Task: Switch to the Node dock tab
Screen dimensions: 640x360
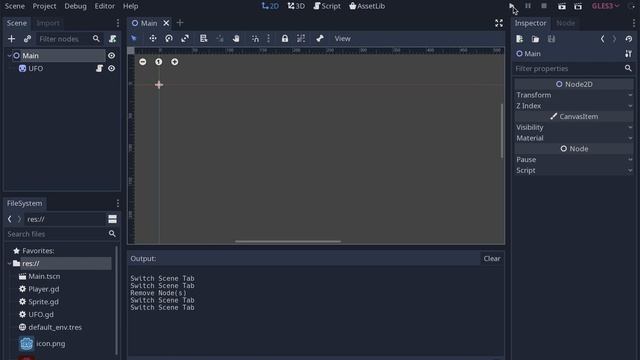Action: (565, 23)
